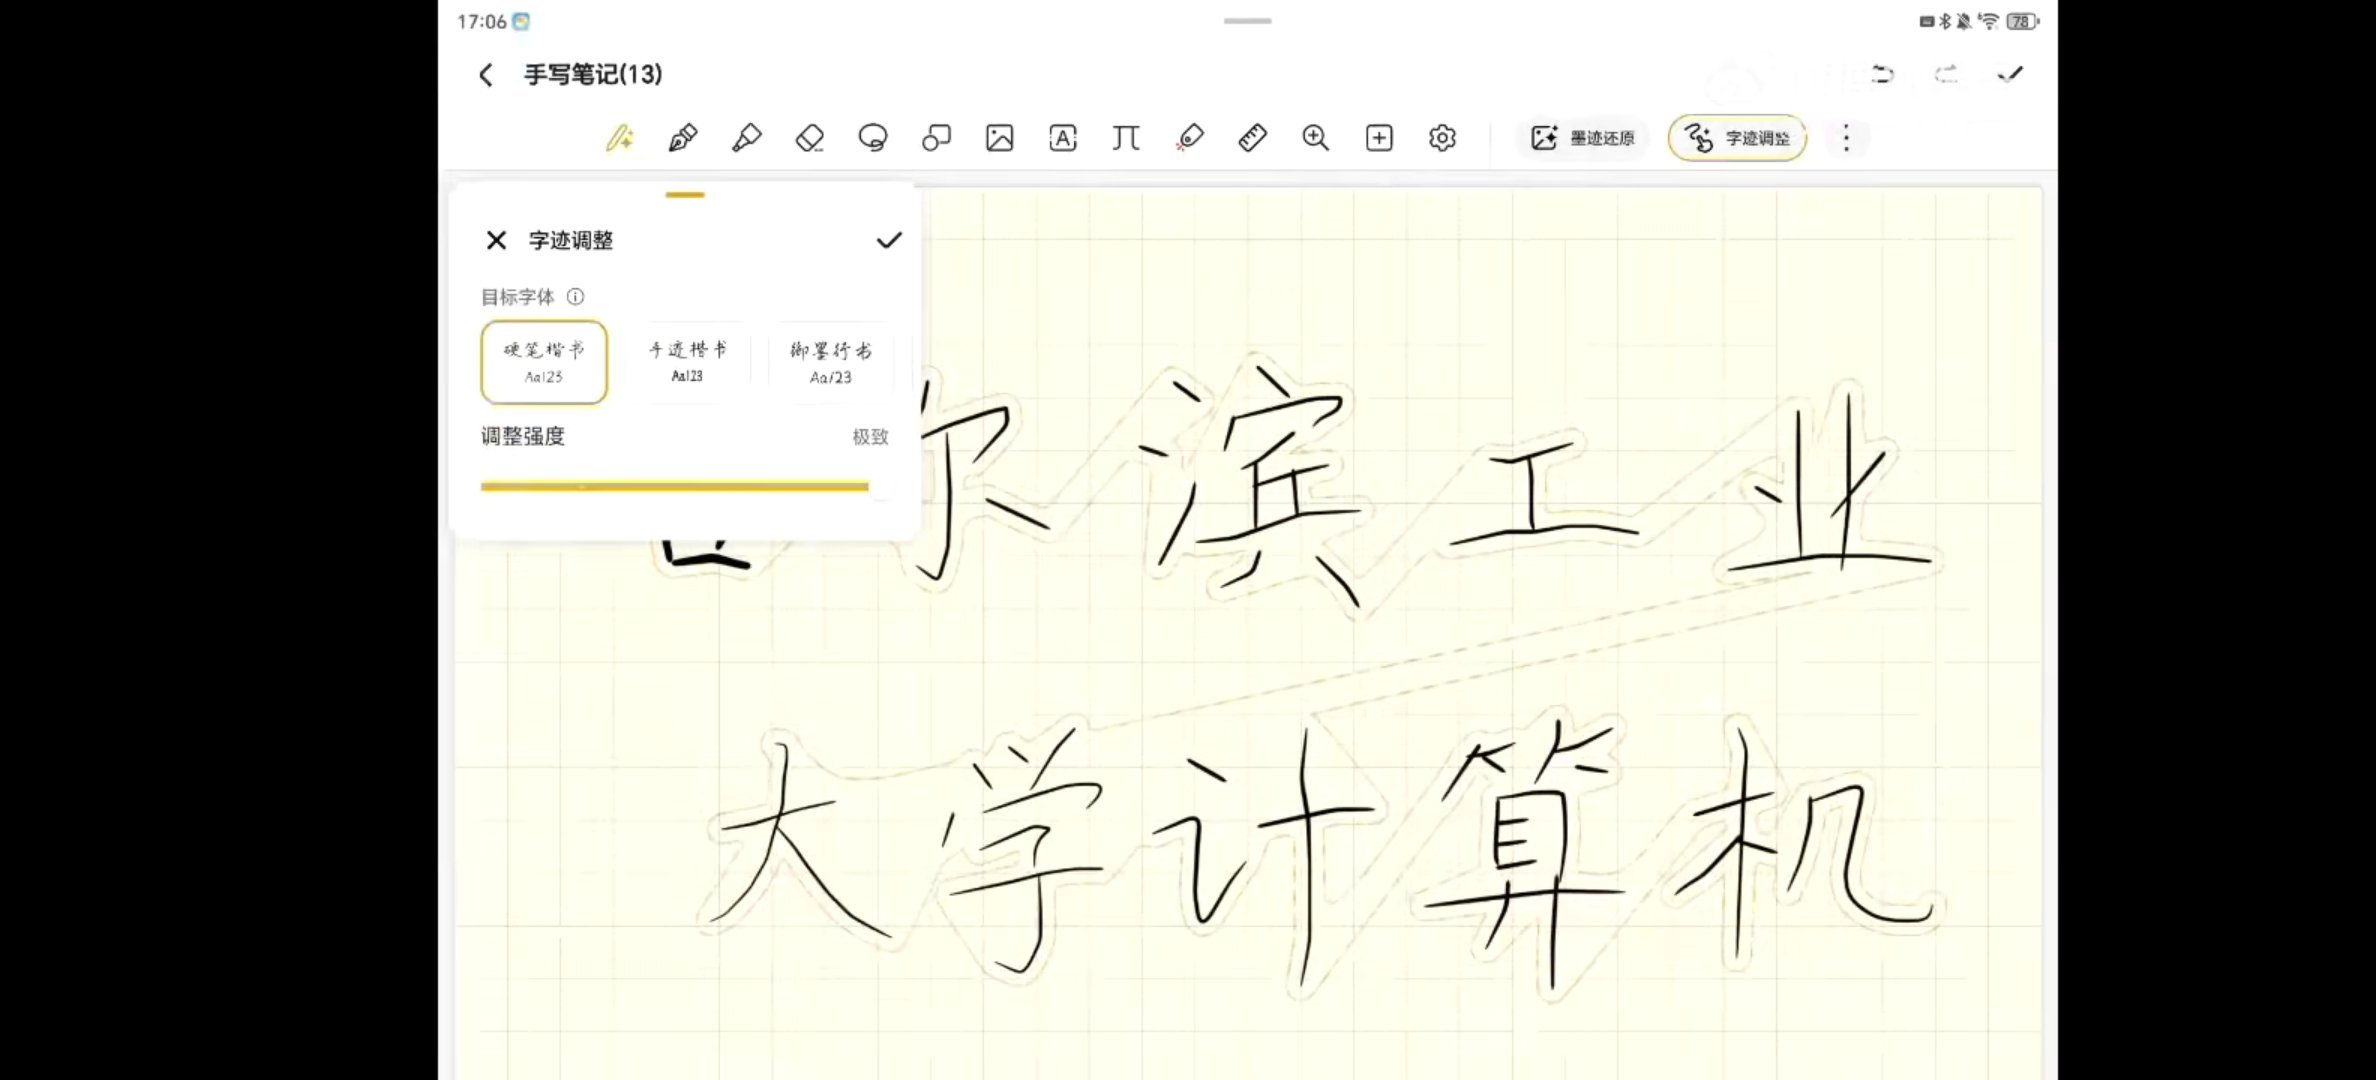
Task: Insert an image with the picture icon
Action: pos(1000,138)
